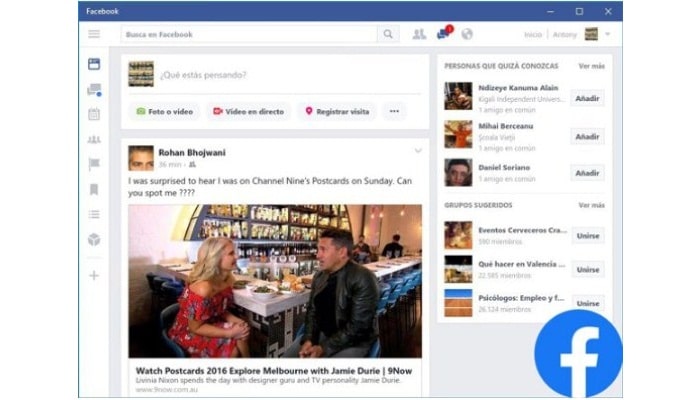
Task: Open account dropdown arrow next to profile
Action: point(607,34)
